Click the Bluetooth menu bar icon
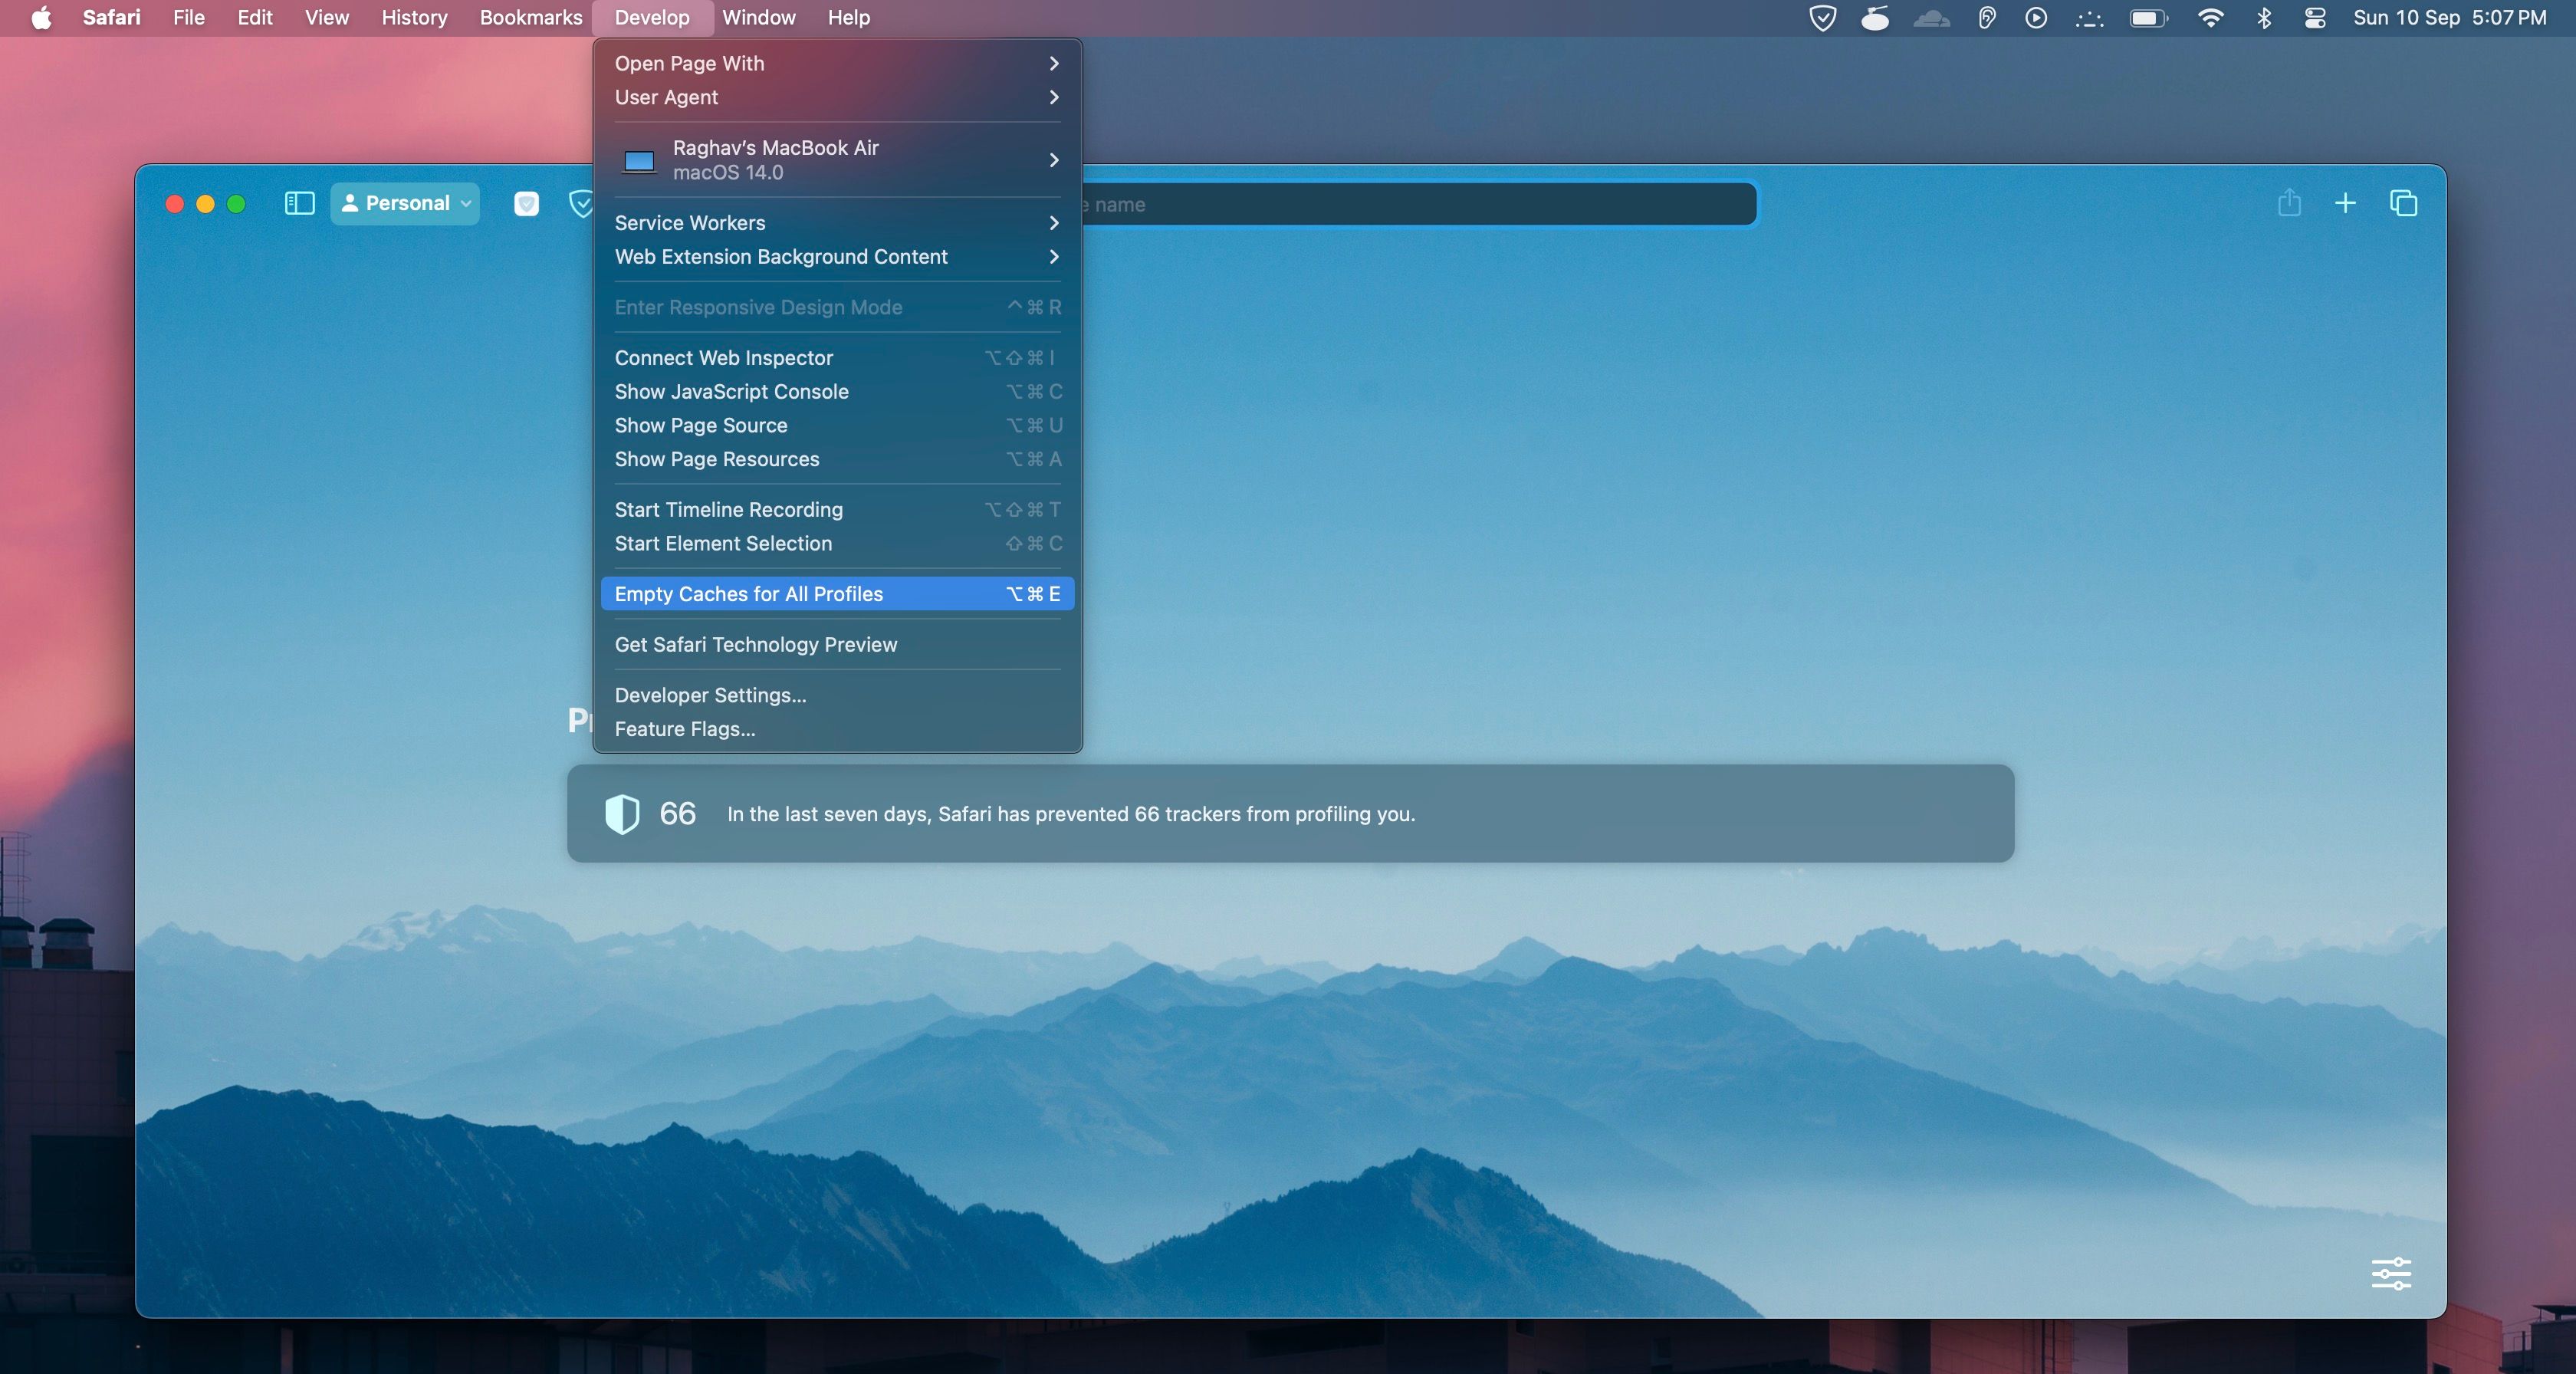The image size is (2576, 1374). click(2264, 18)
